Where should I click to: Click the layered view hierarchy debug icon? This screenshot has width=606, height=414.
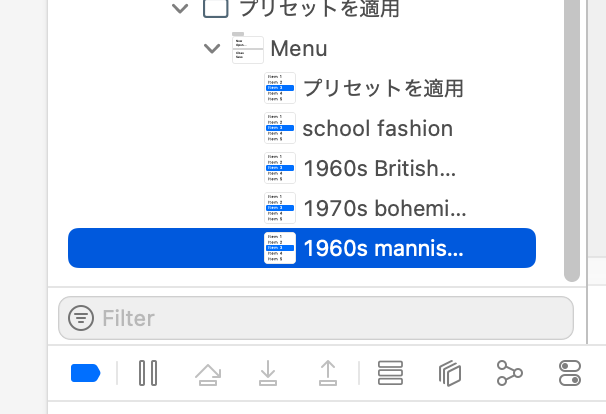click(x=450, y=374)
